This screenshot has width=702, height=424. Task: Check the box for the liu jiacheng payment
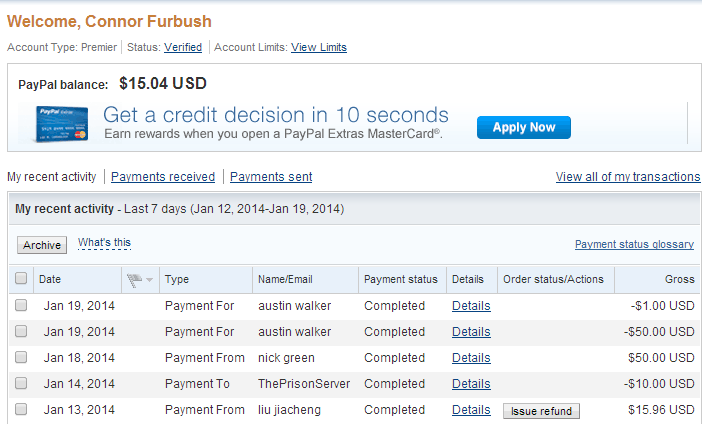coord(21,410)
